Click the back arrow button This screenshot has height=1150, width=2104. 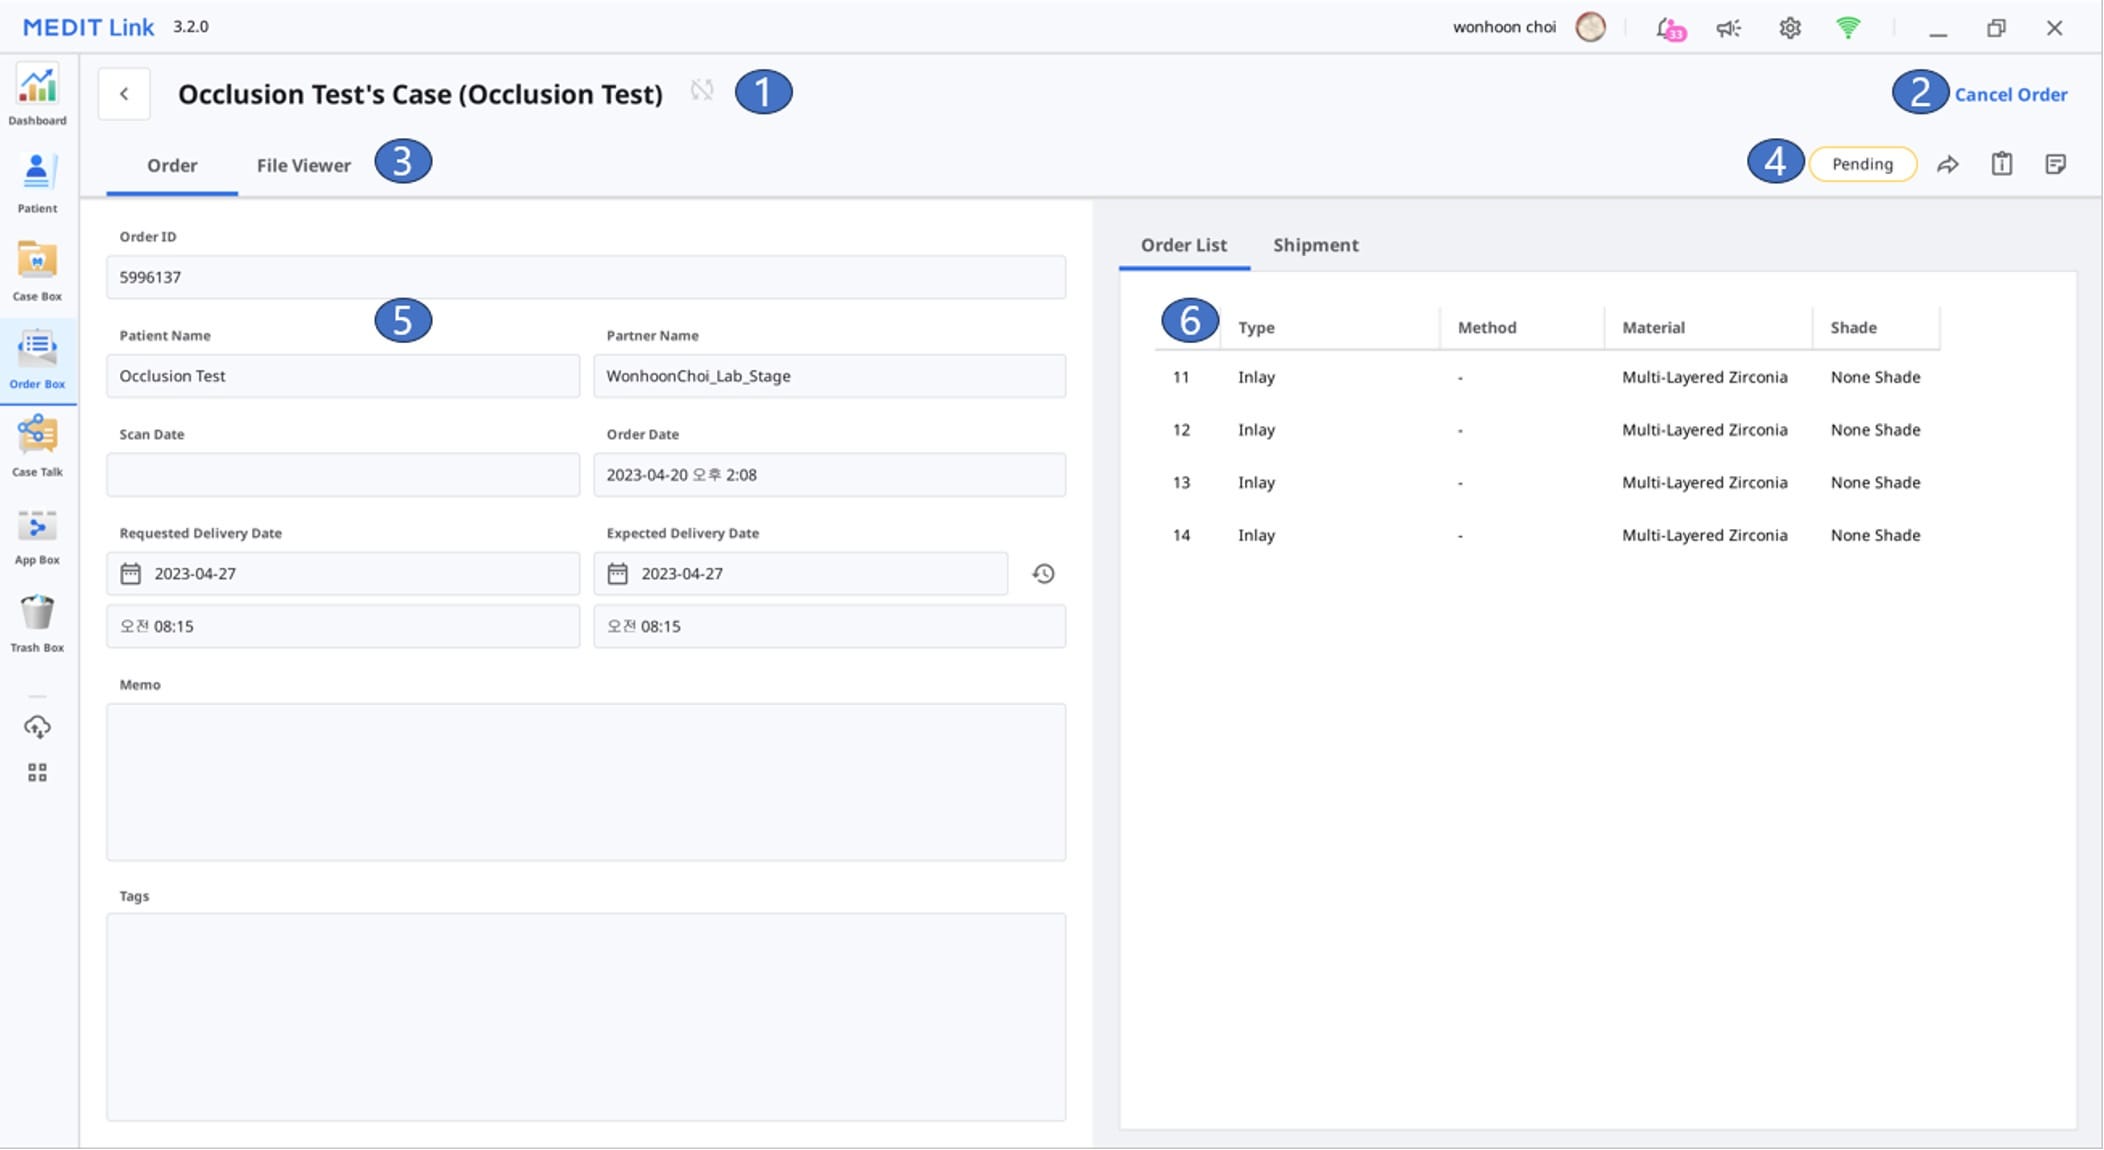point(124,94)
